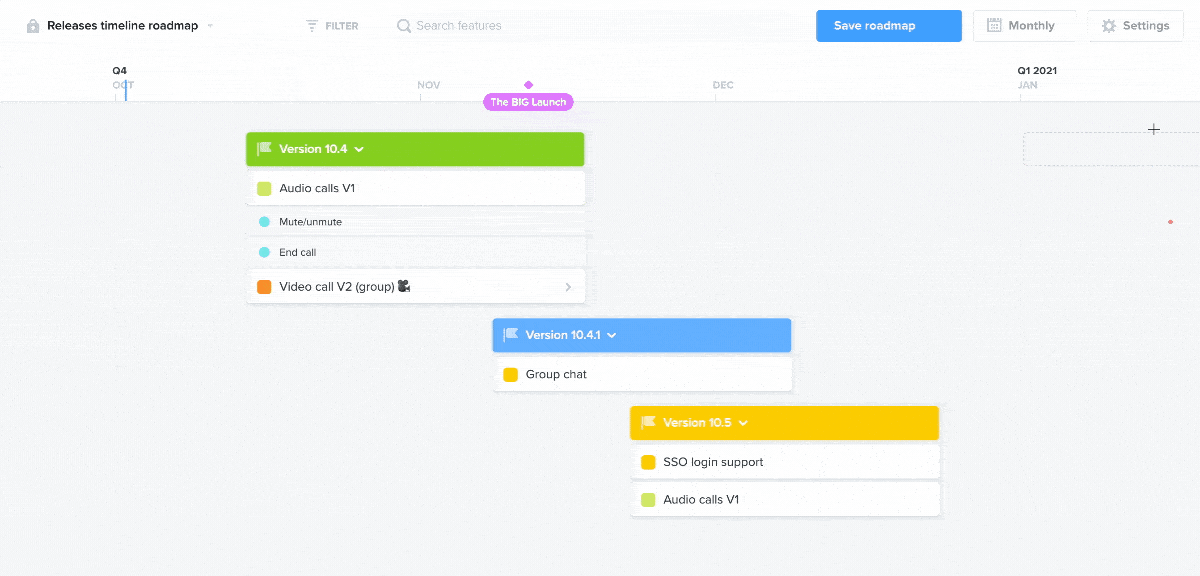Select the Mute/unmute sub-feature row
Image resolution: width=1200 pixels, height=576 pixels.
tap(415, 222)
